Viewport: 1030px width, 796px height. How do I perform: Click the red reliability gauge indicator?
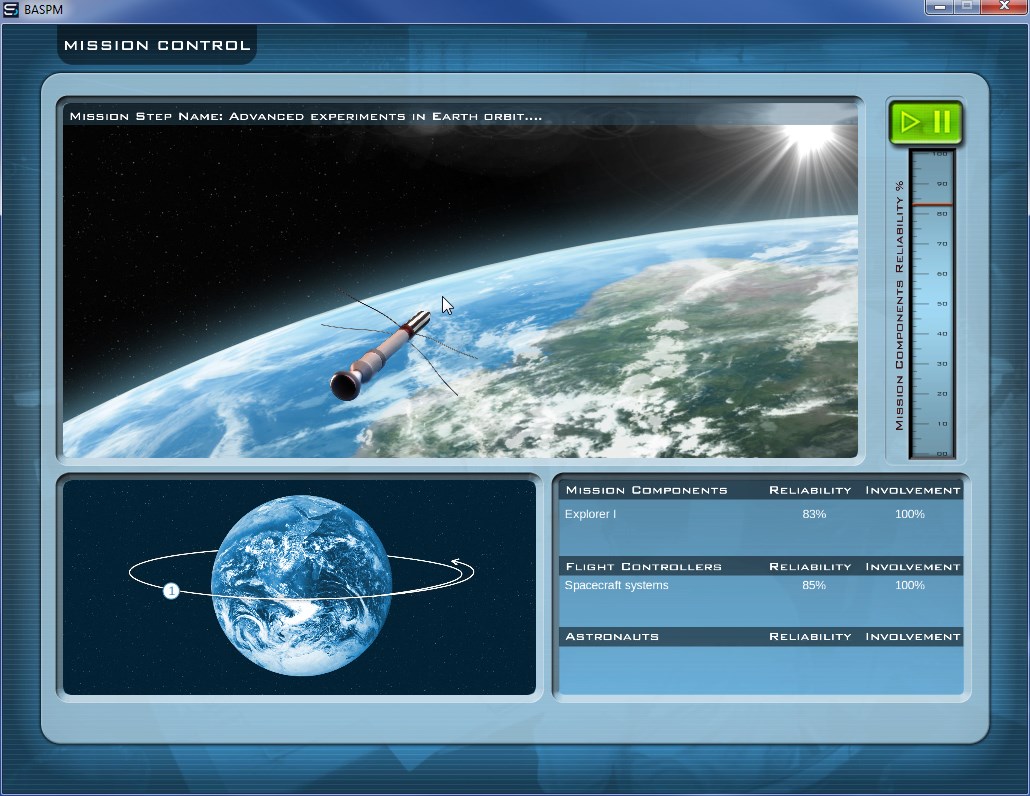(931, 205)
